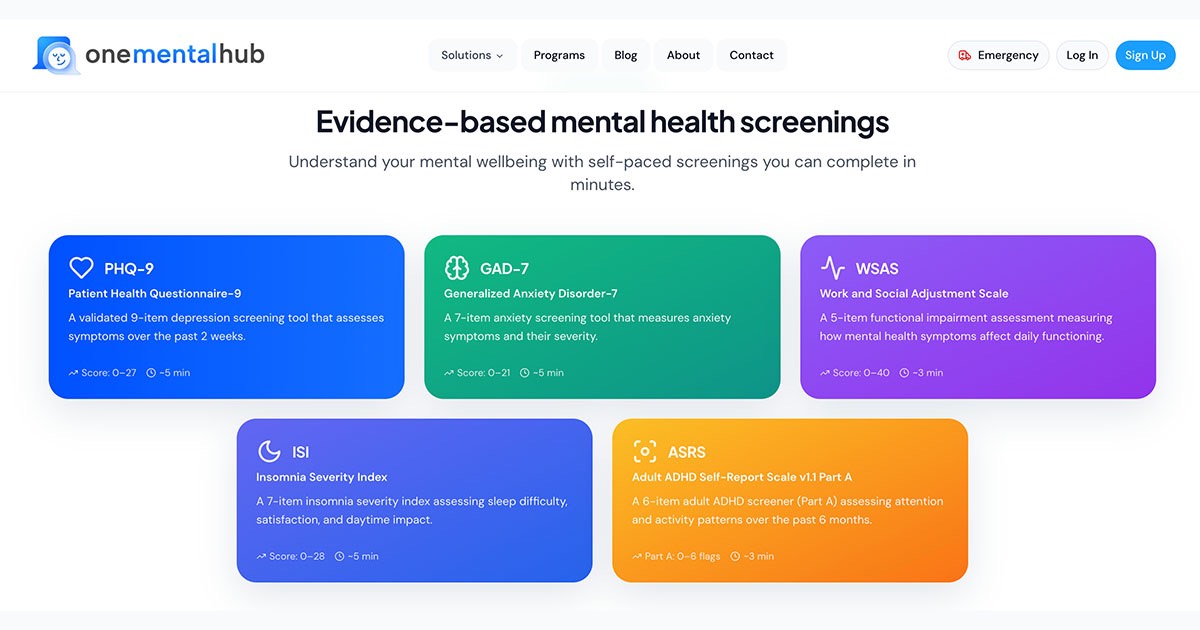This screenshot has height=630, width=1200.
Task: Open the GAD-7 card title
Action: [x=505, y=268]
